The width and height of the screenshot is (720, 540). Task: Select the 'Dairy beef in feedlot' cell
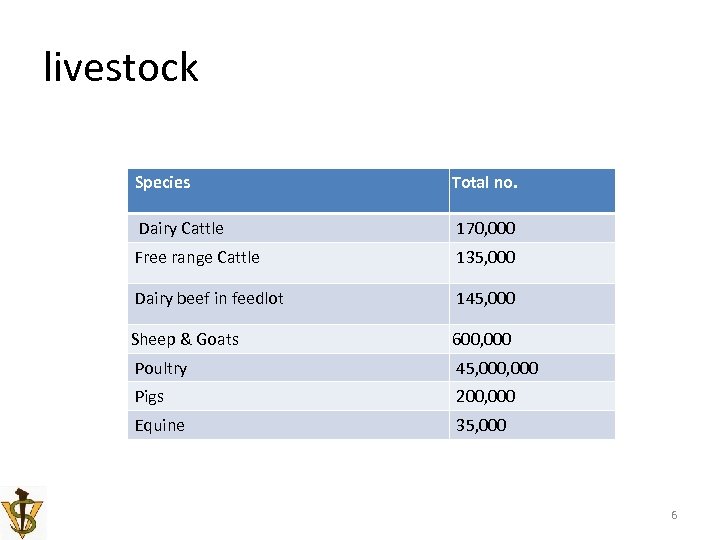(209, 298)
